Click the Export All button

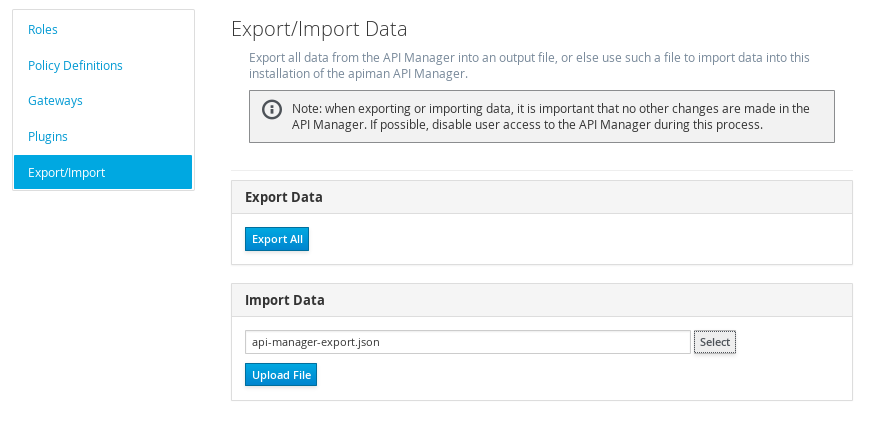(x=277, y=239)
